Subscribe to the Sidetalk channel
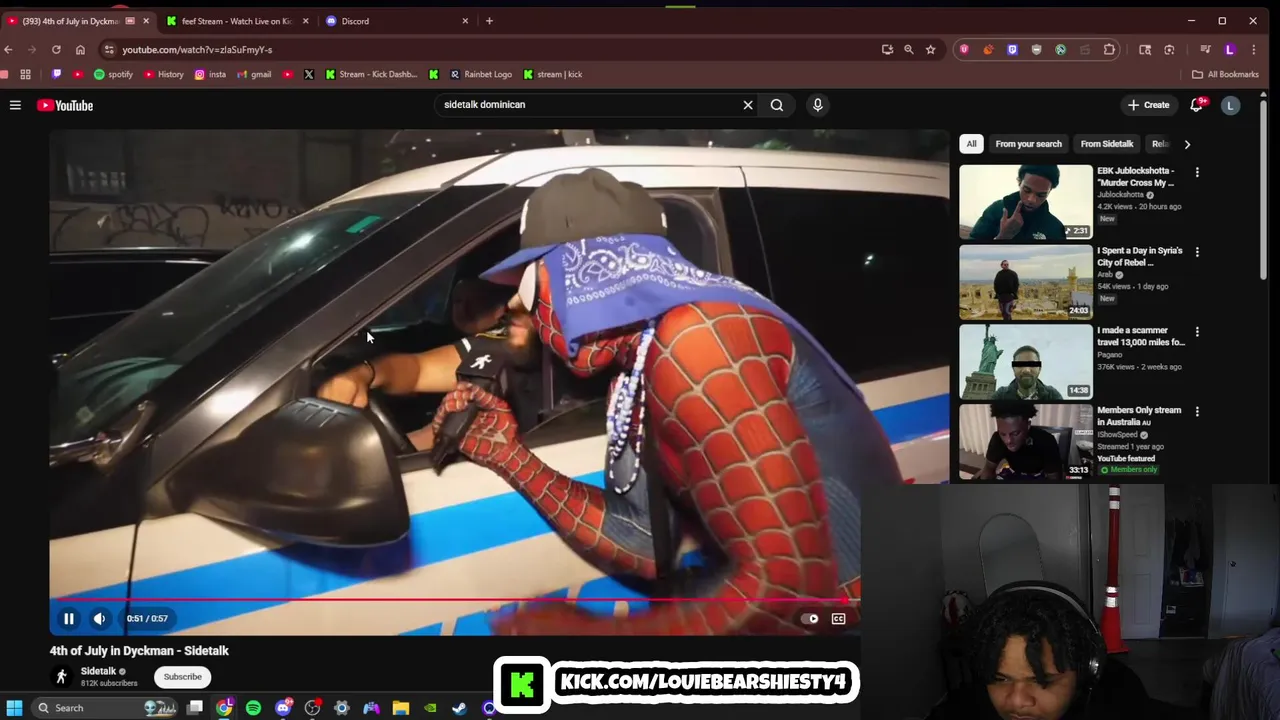This screenshot has height=720, width=1280. coord(183,677)
